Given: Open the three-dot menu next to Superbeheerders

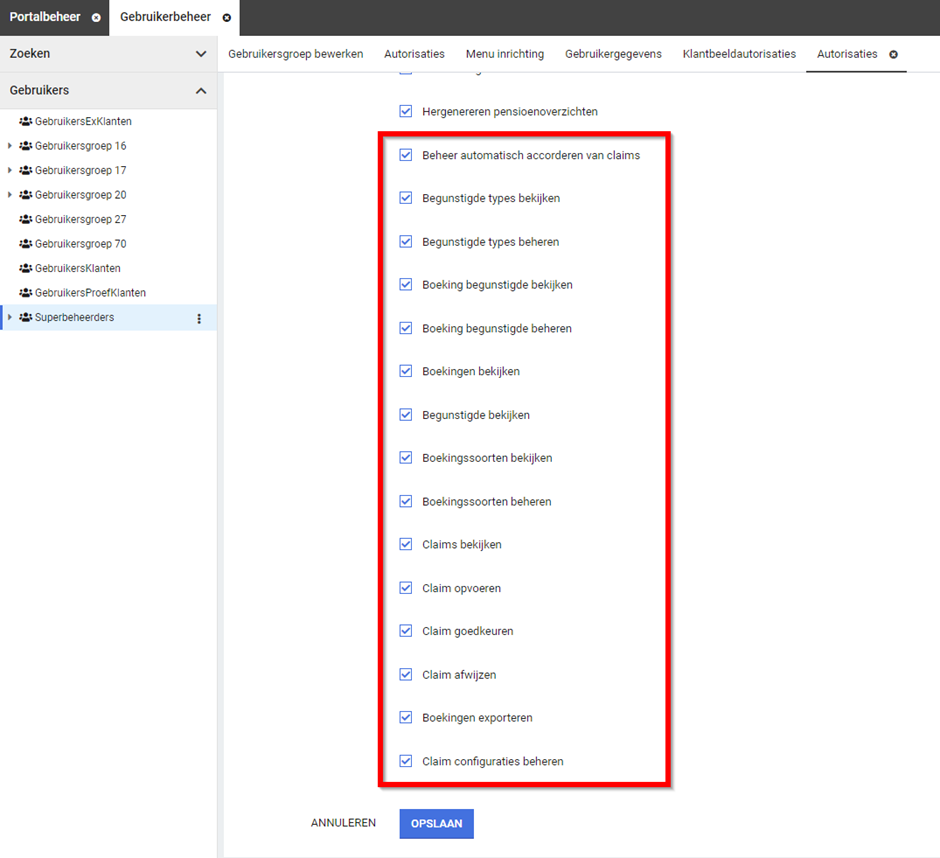Looking at the screenshot, I should [x=198, y=319].
